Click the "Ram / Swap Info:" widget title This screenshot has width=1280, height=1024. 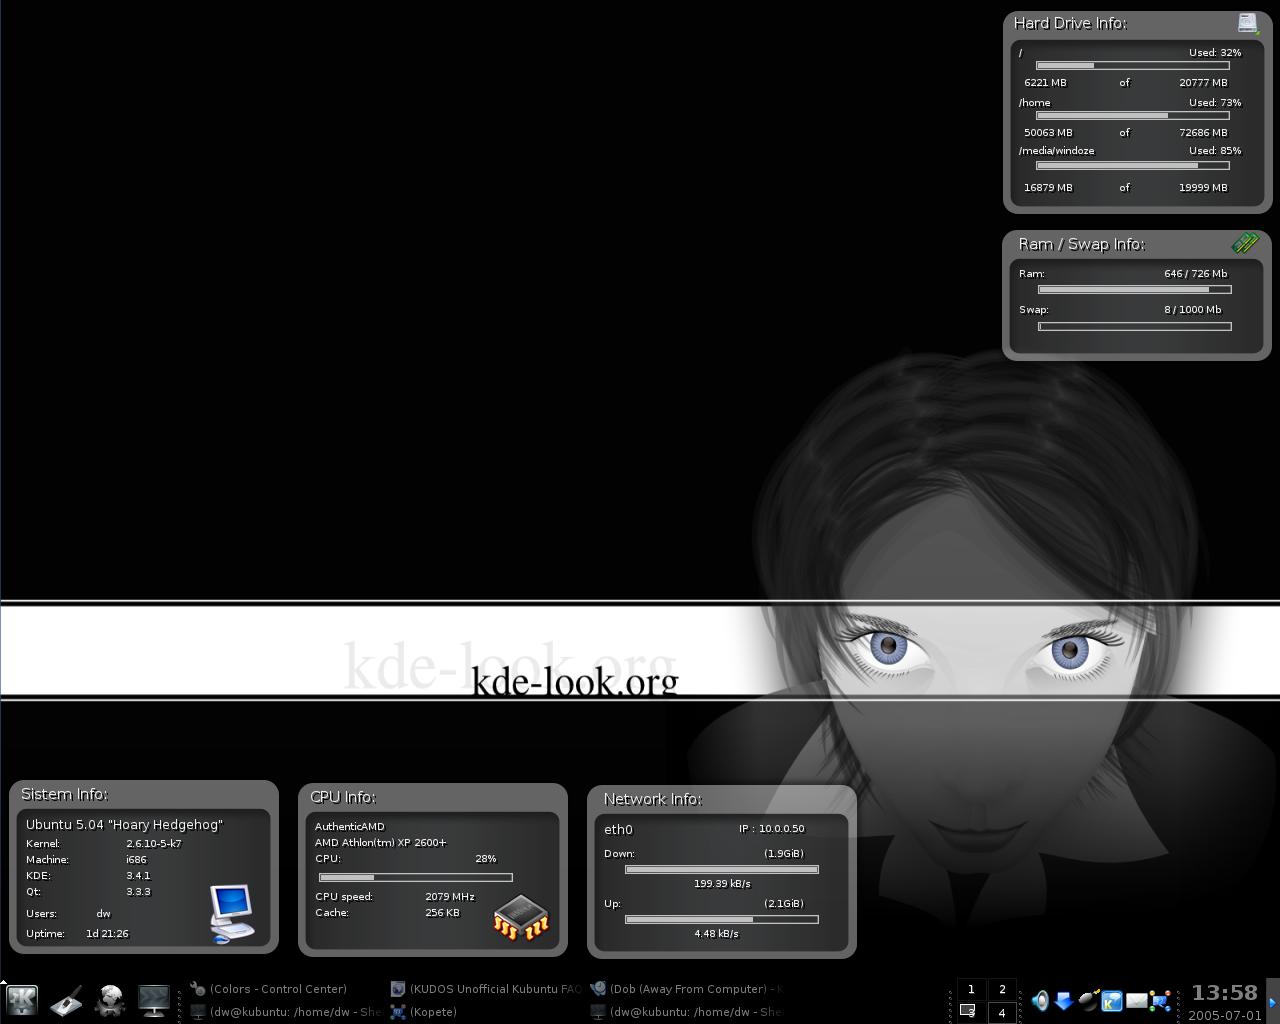[x=1082, y=244]
